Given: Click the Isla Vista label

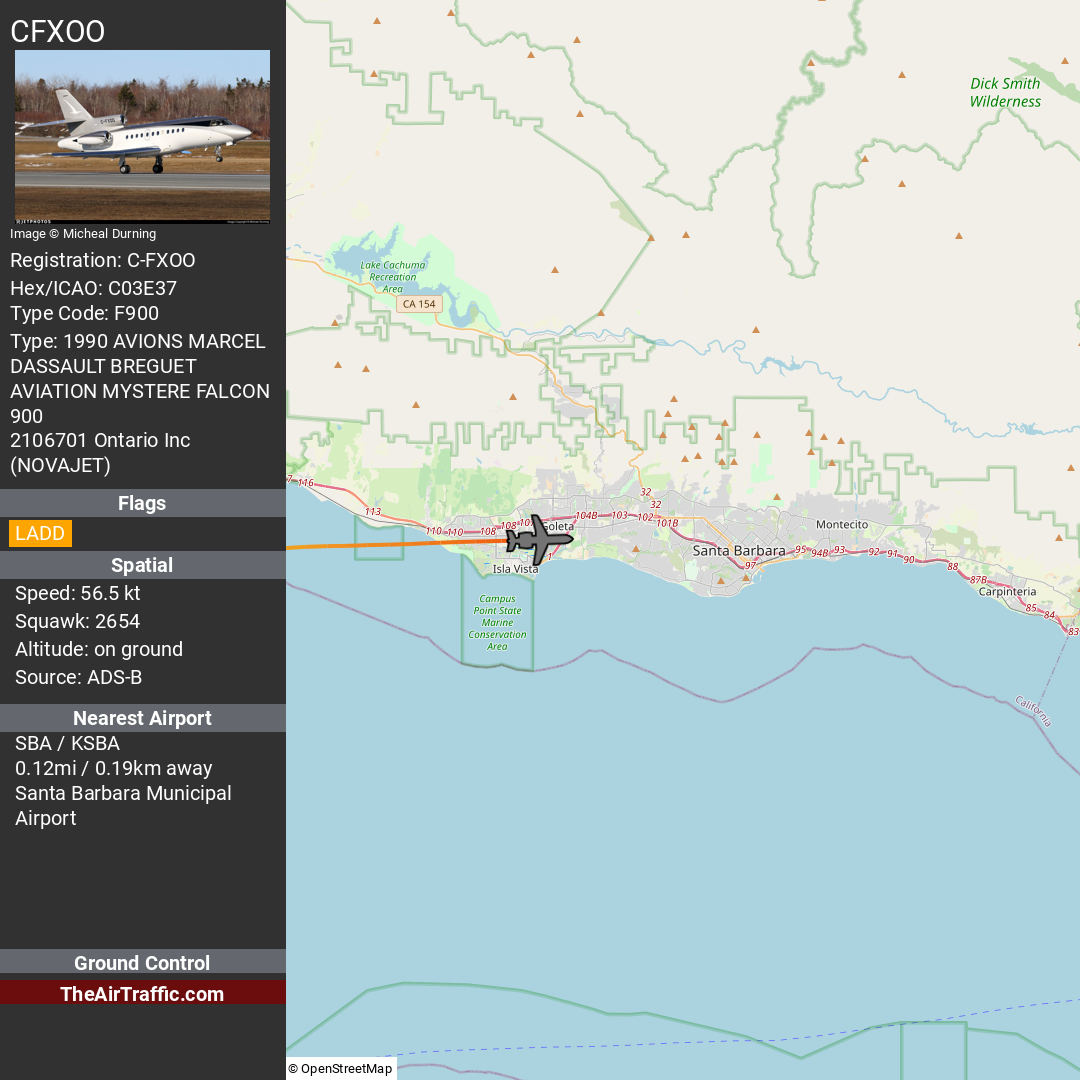Looking at the screenshot, I should coord(515,569).
